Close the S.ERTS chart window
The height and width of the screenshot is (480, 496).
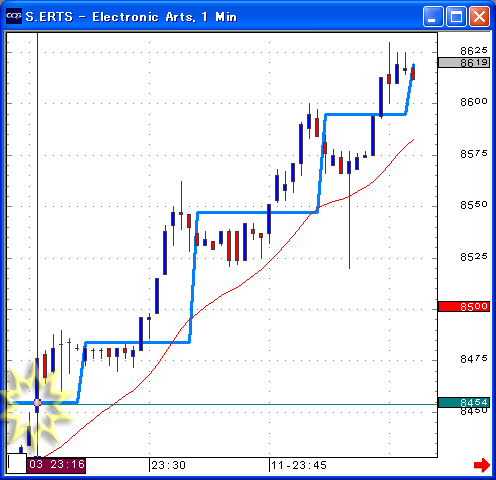click(480, 16)
